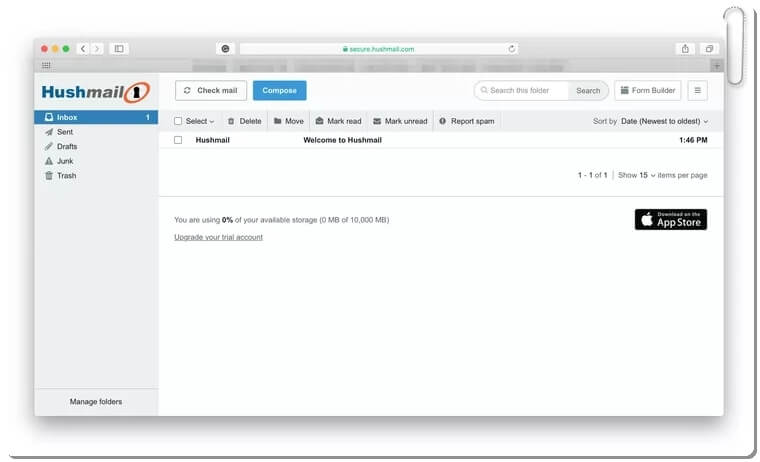Open the Junk folder
The image size is (760, 462).
(x=64, y=161)
